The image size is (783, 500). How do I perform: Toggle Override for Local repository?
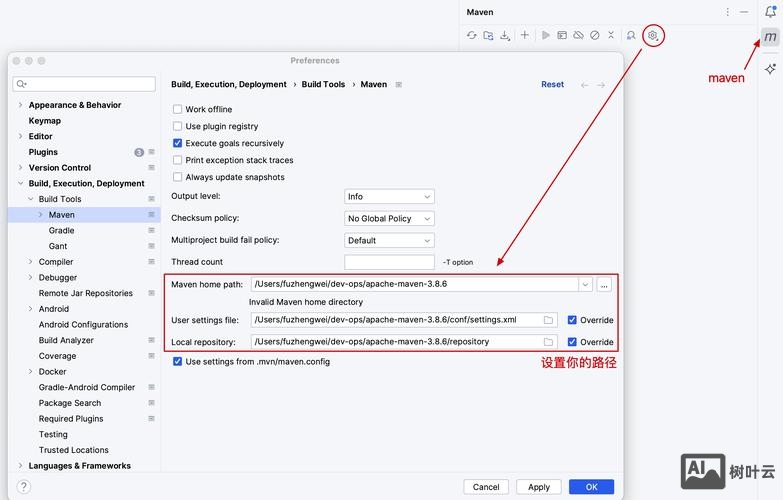pos(572,342)
